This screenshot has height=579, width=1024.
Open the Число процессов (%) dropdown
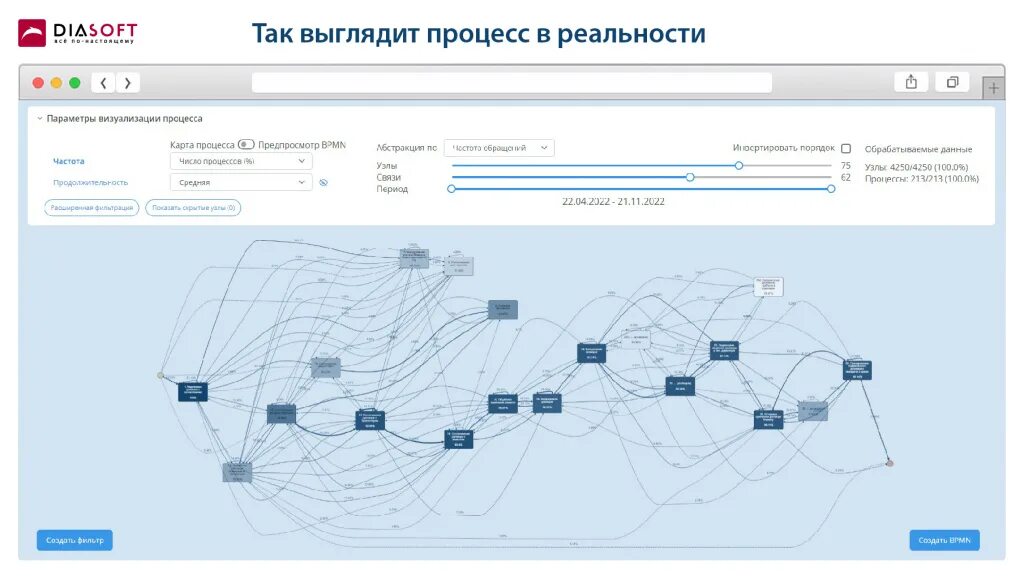(x=241, y=161)
